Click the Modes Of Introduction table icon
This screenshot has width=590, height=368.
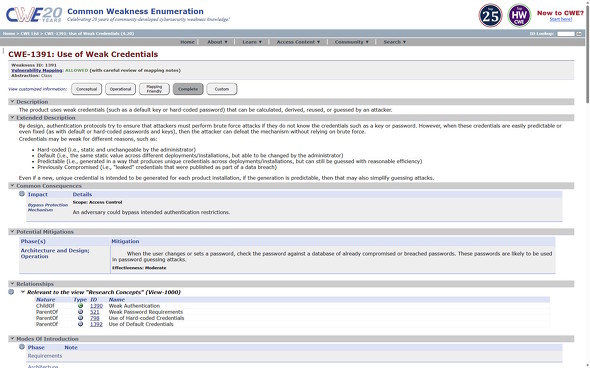point(22,347)
